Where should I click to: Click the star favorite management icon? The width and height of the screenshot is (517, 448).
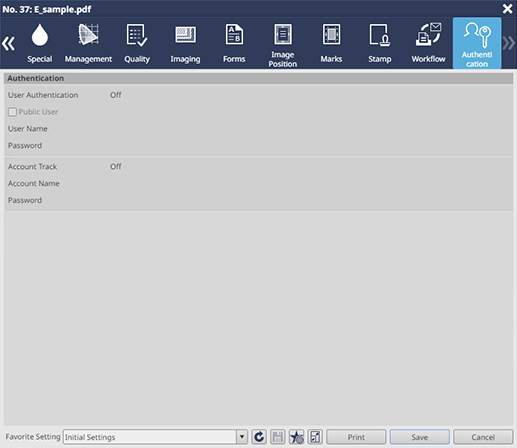pos(296,437)
